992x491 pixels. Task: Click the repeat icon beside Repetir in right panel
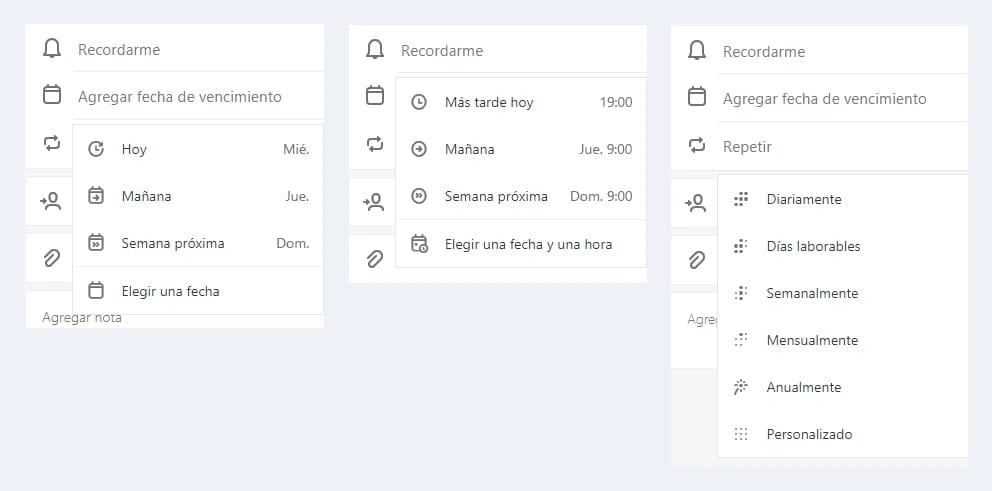coord(697,146)
